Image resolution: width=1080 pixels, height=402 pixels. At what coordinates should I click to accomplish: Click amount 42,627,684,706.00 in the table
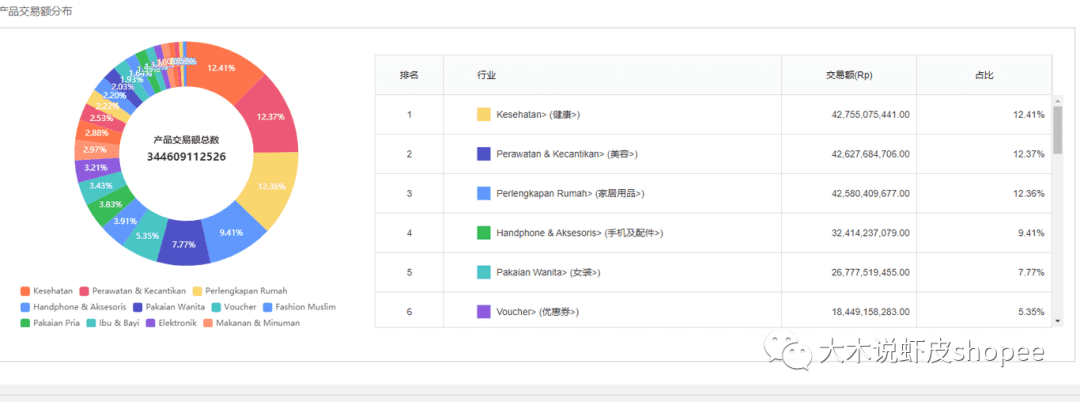coord(871,154)
